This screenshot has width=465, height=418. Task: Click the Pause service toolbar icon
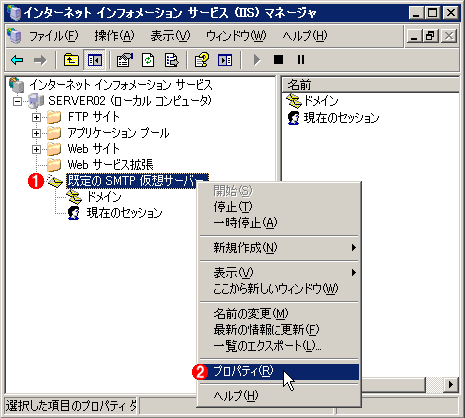(x=301, y=60)
